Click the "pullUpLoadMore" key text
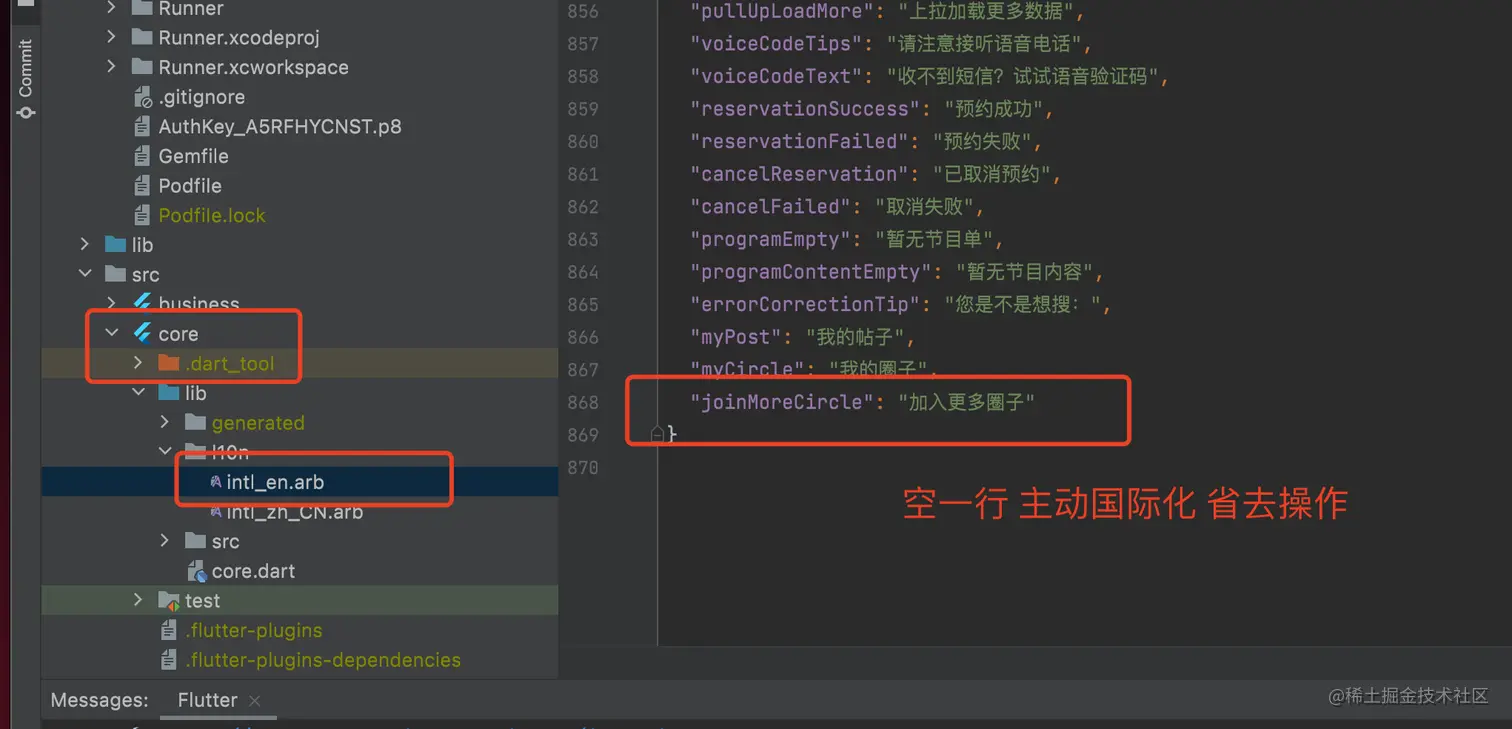Viewport: 1512px width, 729px height. pos(781,11)
